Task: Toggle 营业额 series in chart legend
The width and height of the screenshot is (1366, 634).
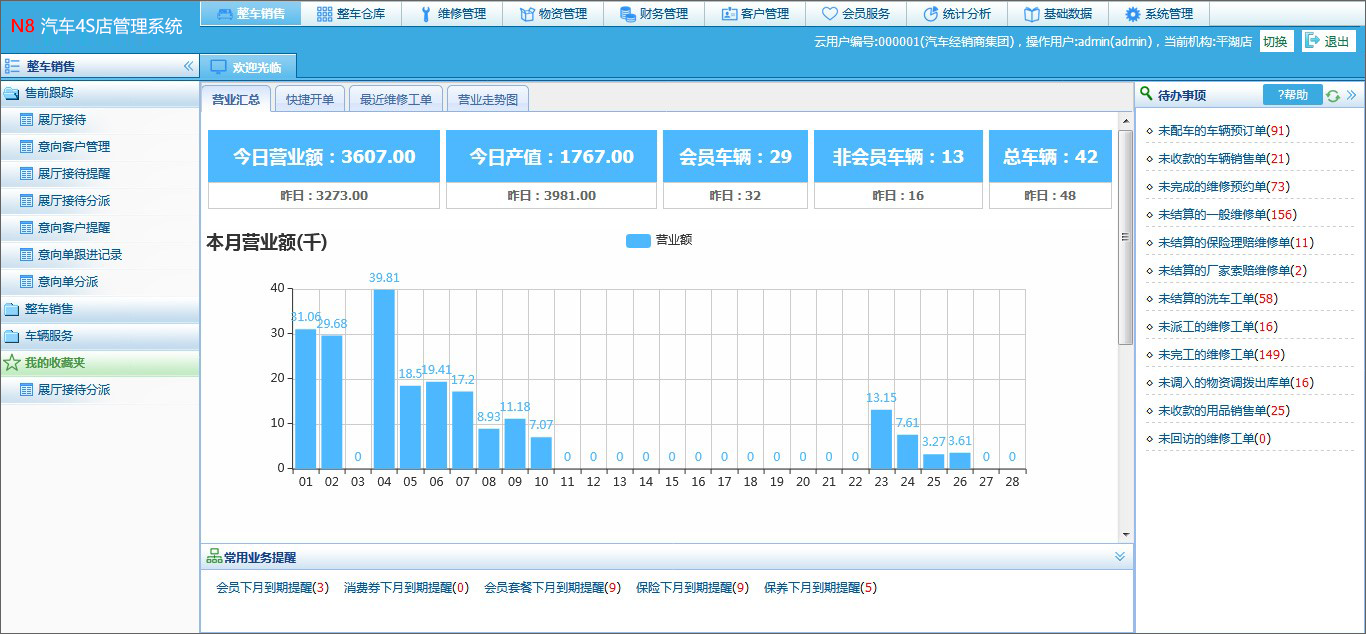Action: click(659, 241)
